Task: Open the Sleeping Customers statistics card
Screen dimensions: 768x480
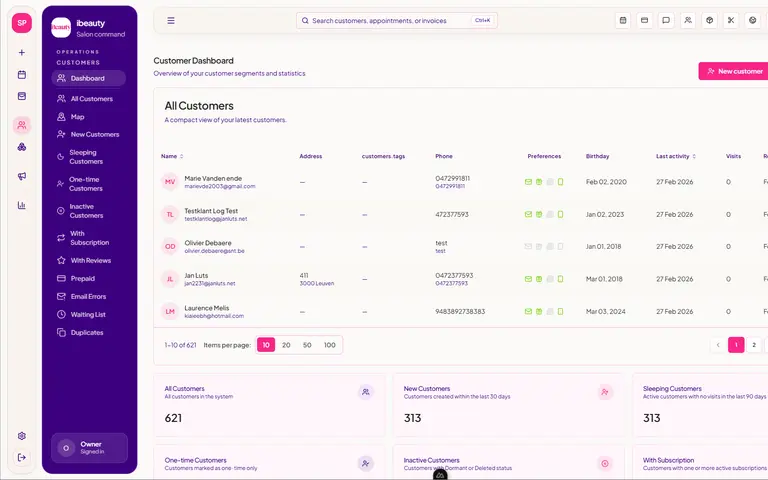Action: click(700, 405)
